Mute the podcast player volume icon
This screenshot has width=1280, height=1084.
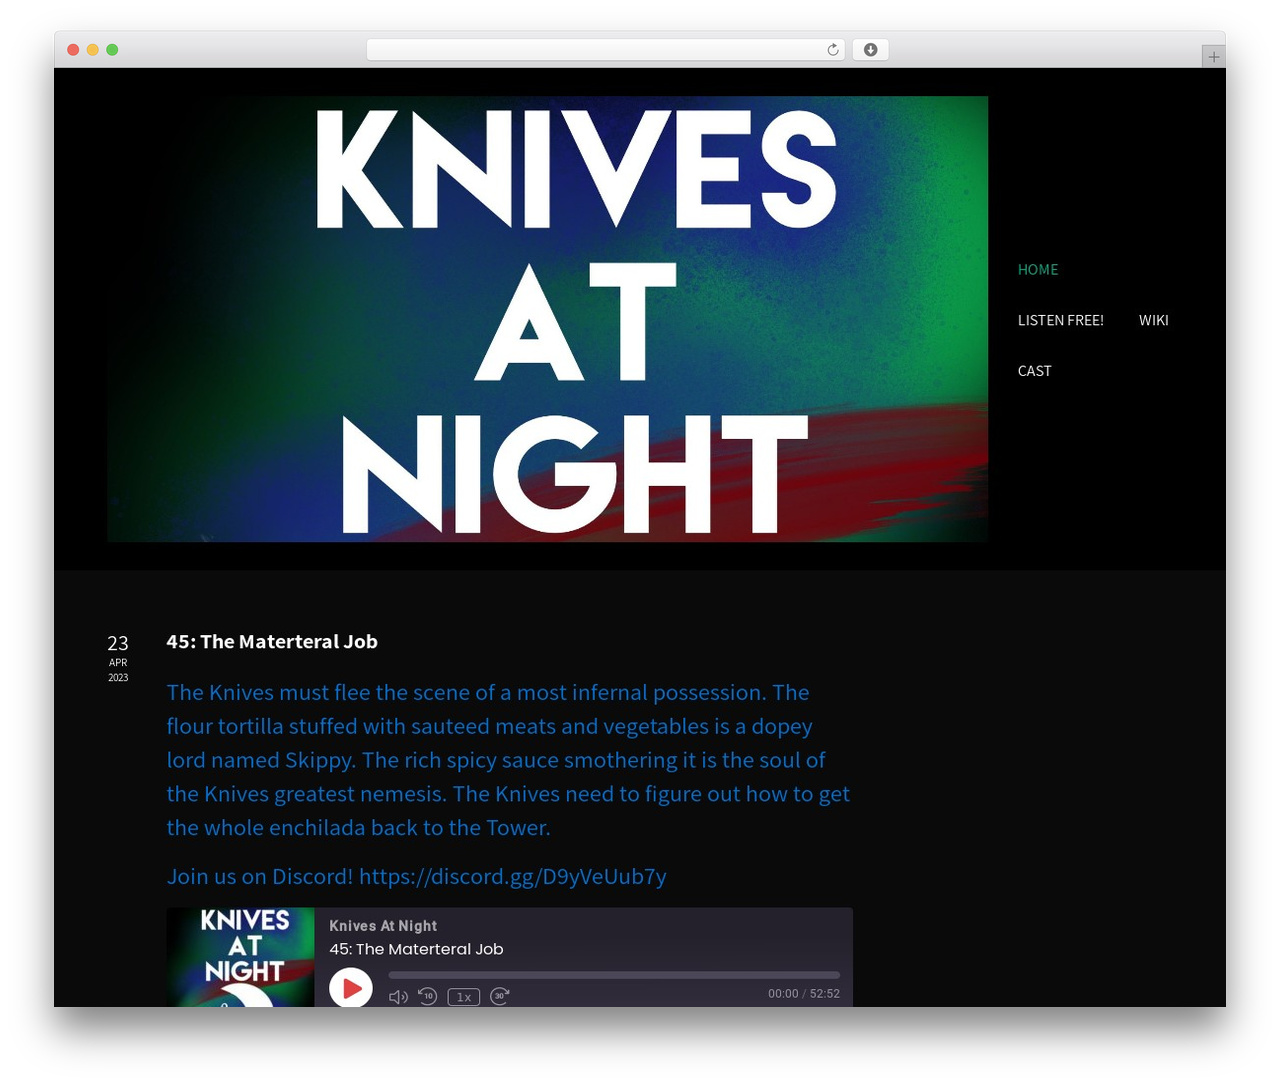[x=398, y=997]
